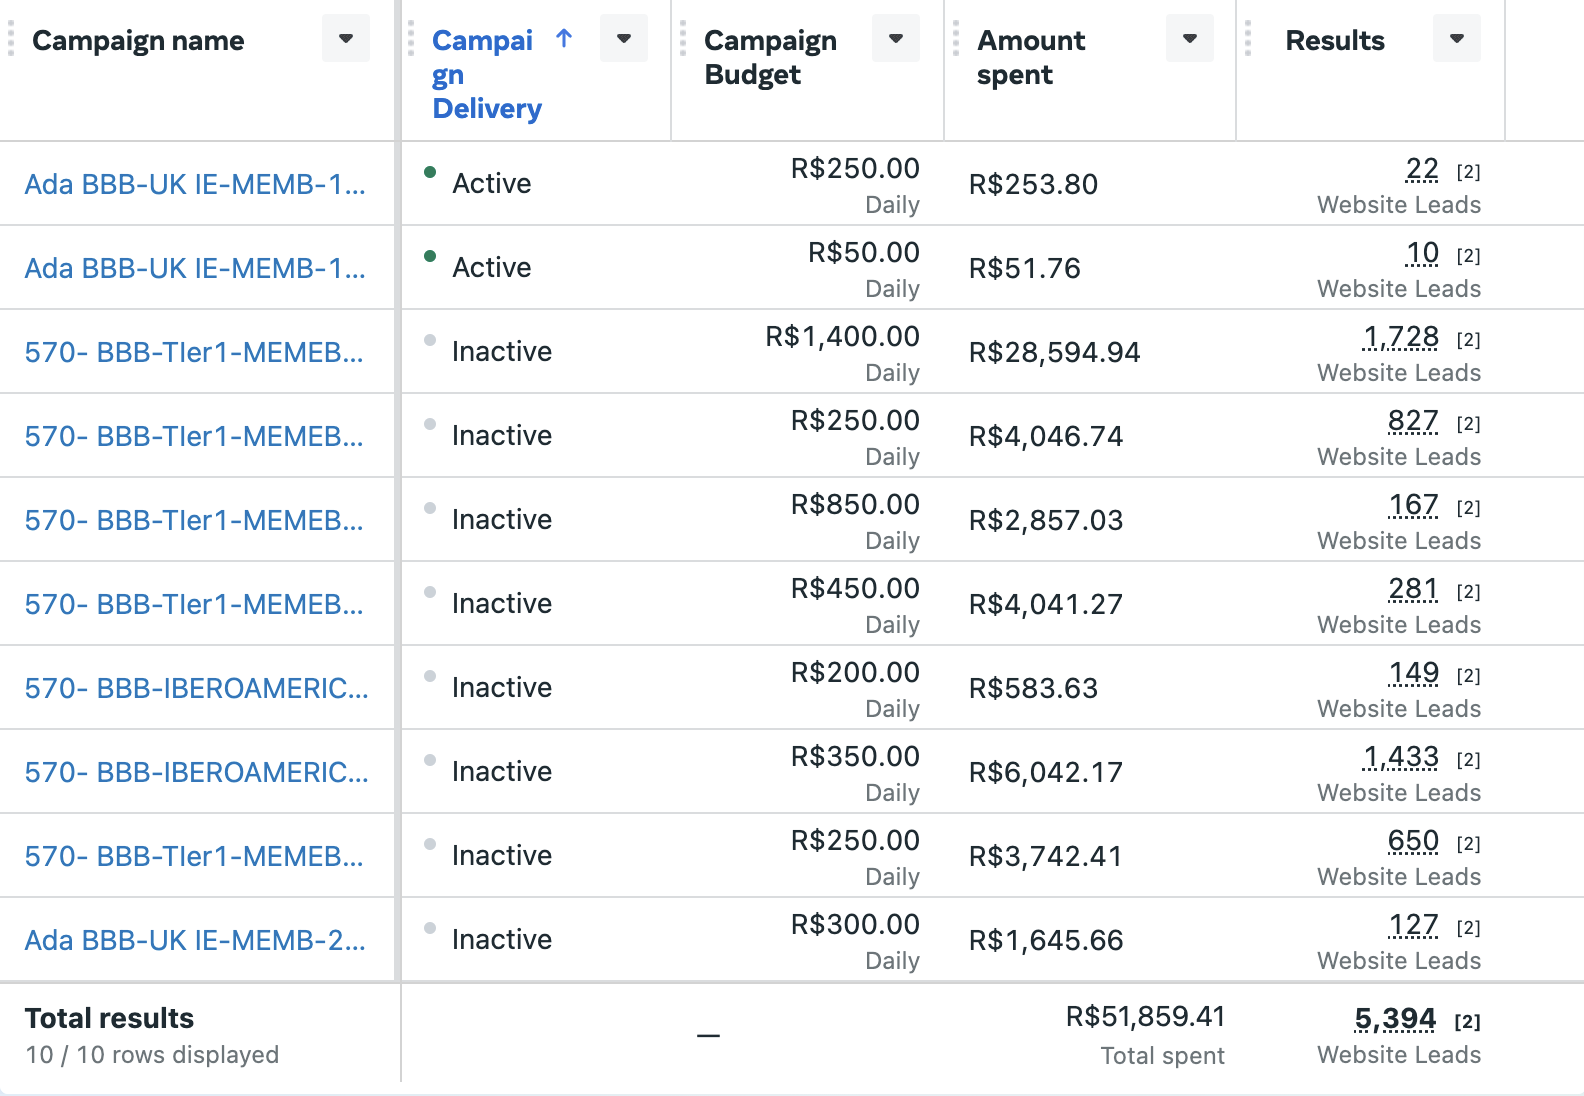Viewport: 1584px width, 1096px height.
Task: Click the drag handle beside Results header
Action: point(1248,39)
